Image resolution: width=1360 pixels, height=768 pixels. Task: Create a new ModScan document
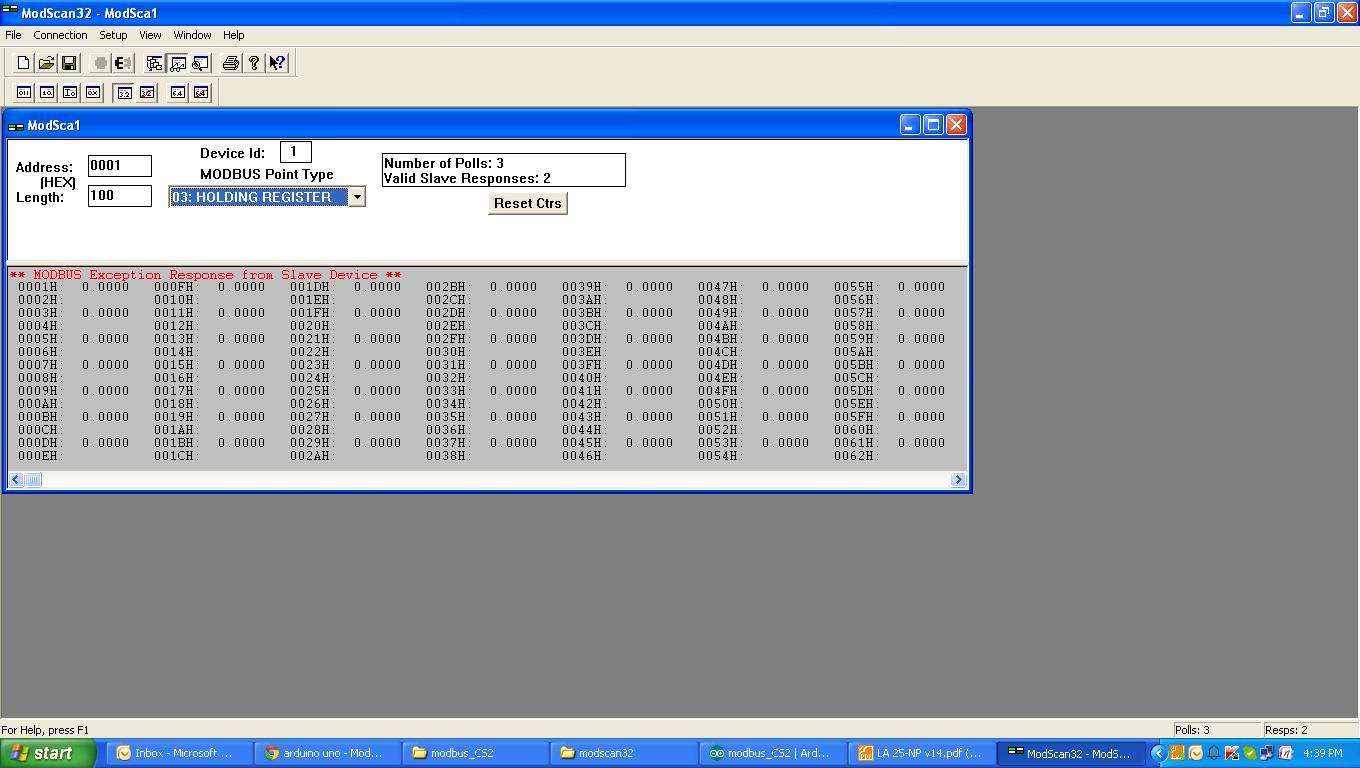tap(23, 63)
